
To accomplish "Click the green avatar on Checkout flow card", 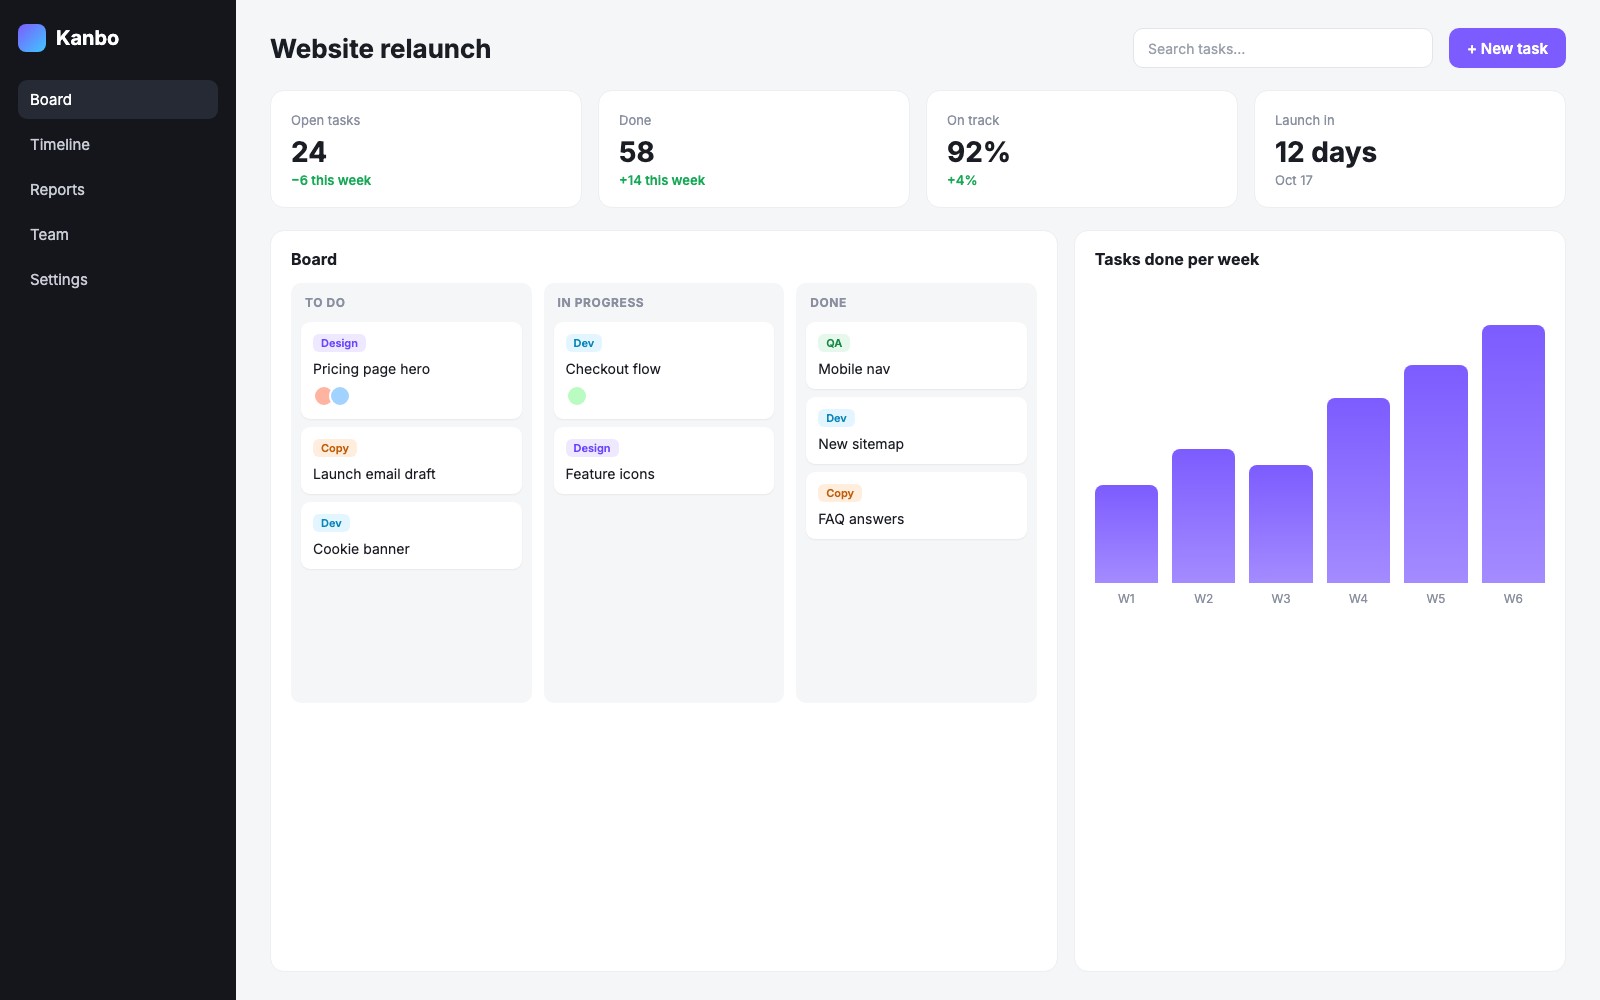I will [x=577, y=396].
